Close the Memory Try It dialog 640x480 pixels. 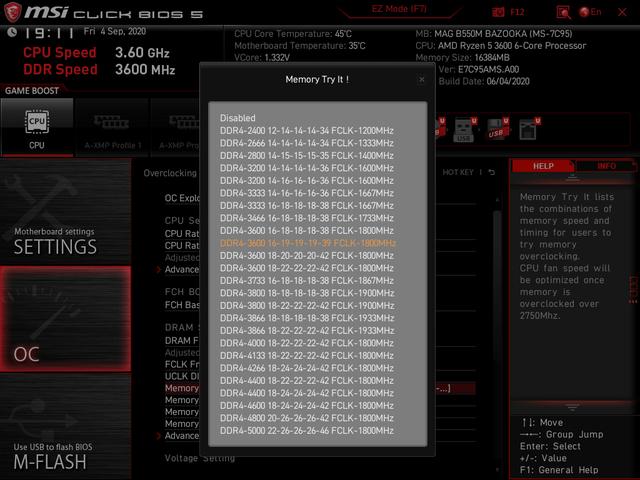pos(422,80)
